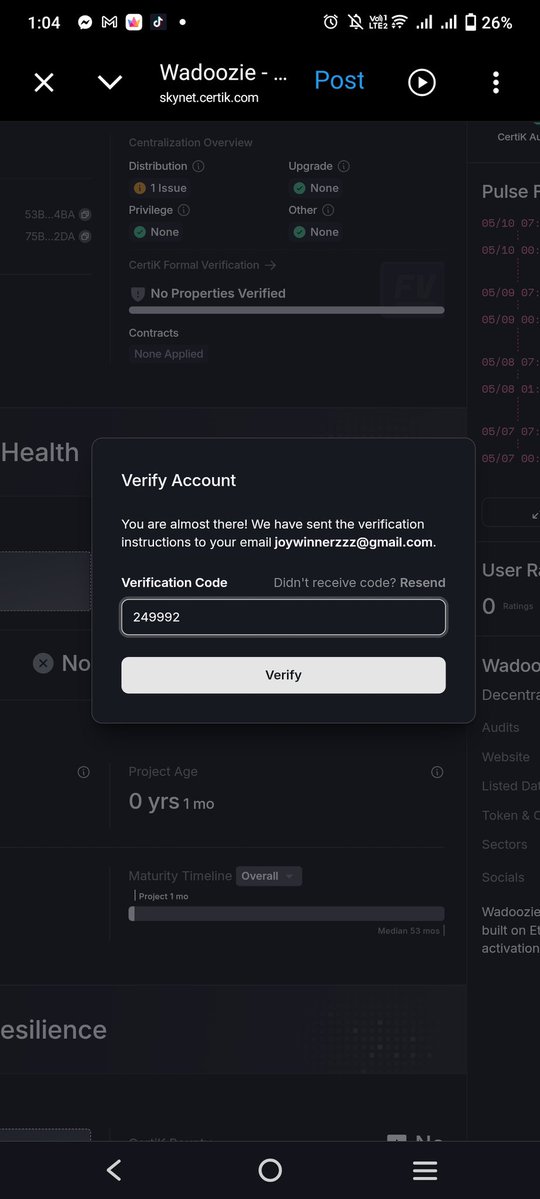Screen dimensions: 540x1199
Task: Click the Distribution info icon
Action: click(x=198, y=166)
